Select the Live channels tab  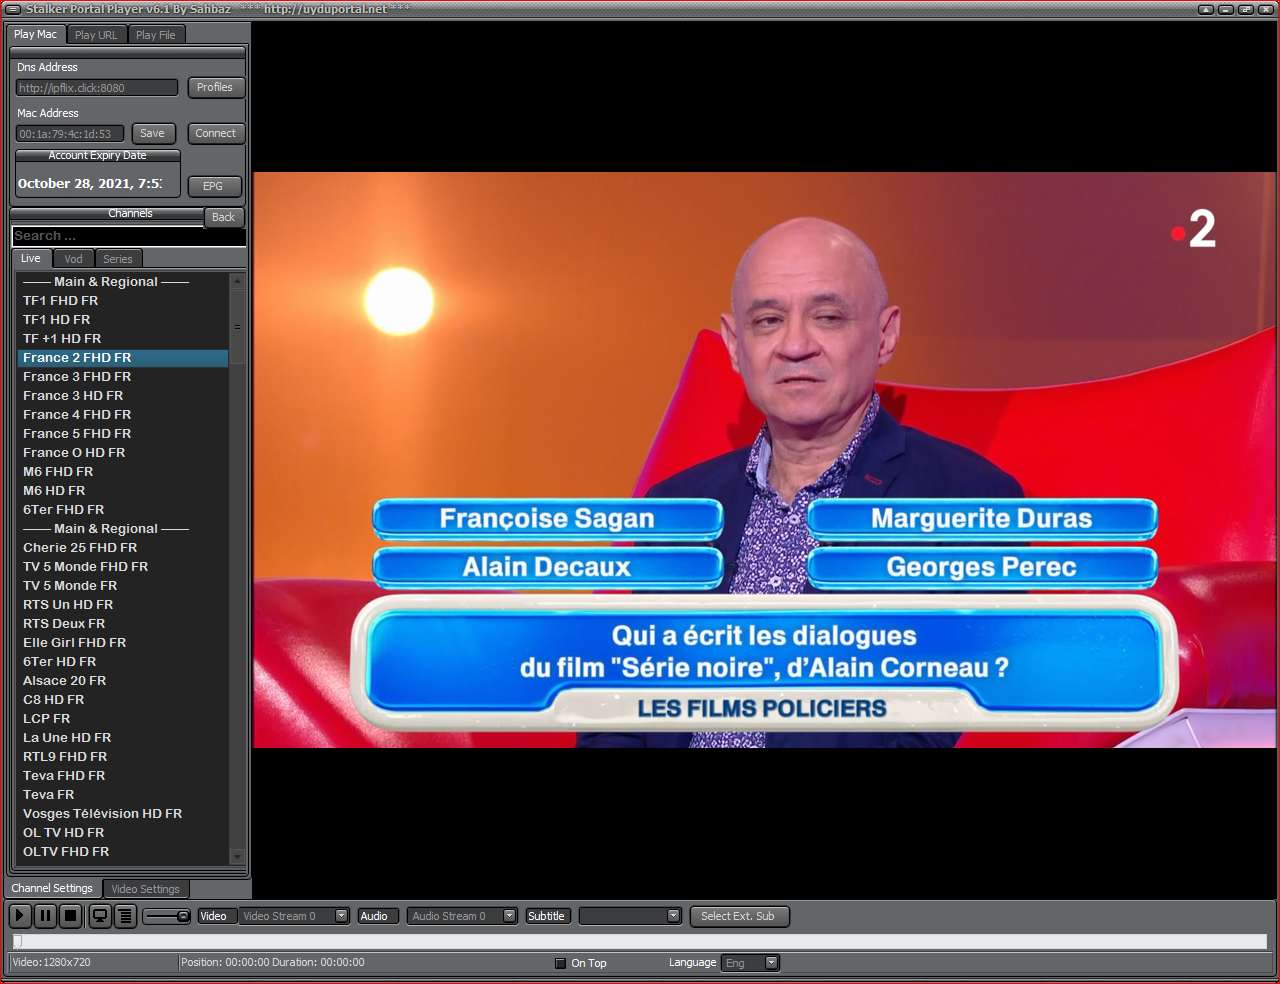31,258
